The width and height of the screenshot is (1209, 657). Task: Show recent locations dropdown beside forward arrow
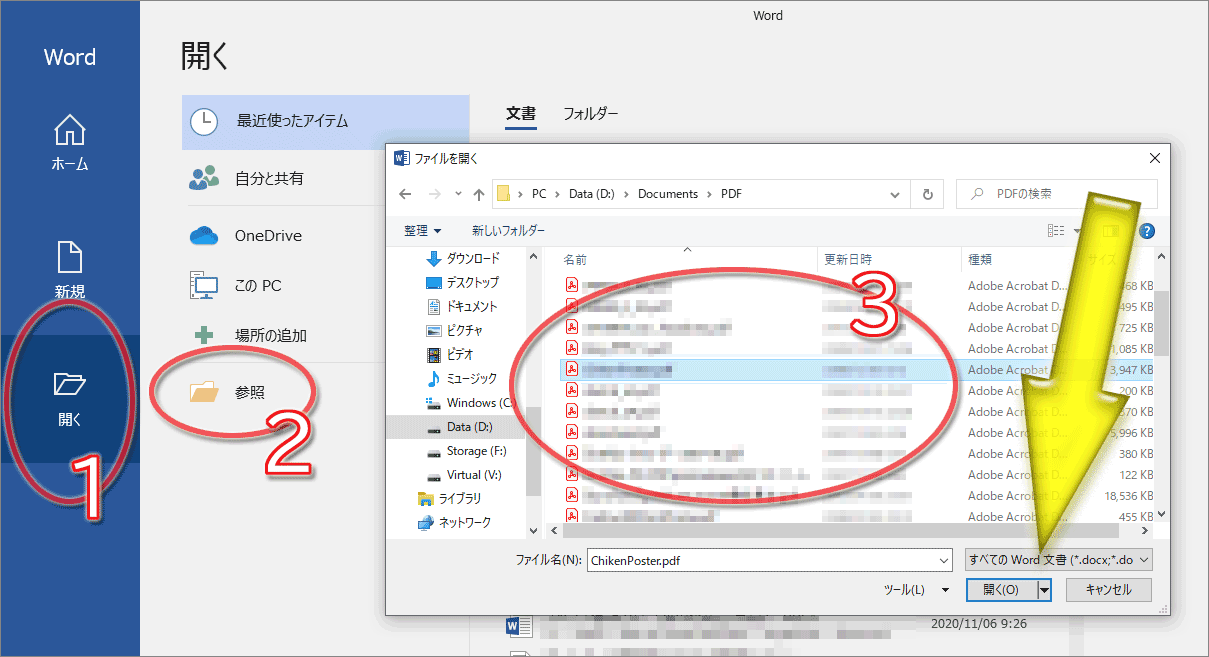(x=458, y=194)
